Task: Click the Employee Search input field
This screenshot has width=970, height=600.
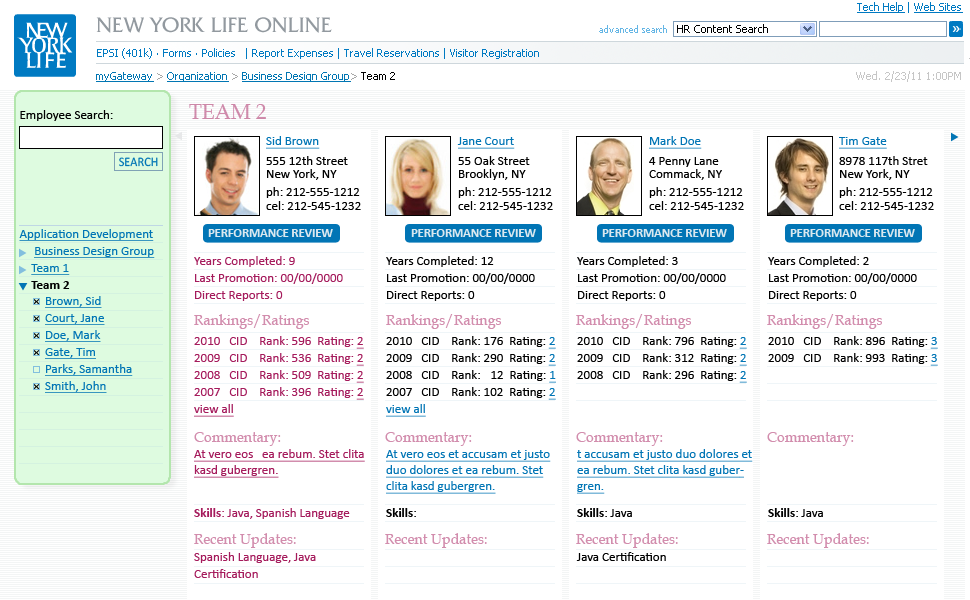Action: click(x=91, y=137)
